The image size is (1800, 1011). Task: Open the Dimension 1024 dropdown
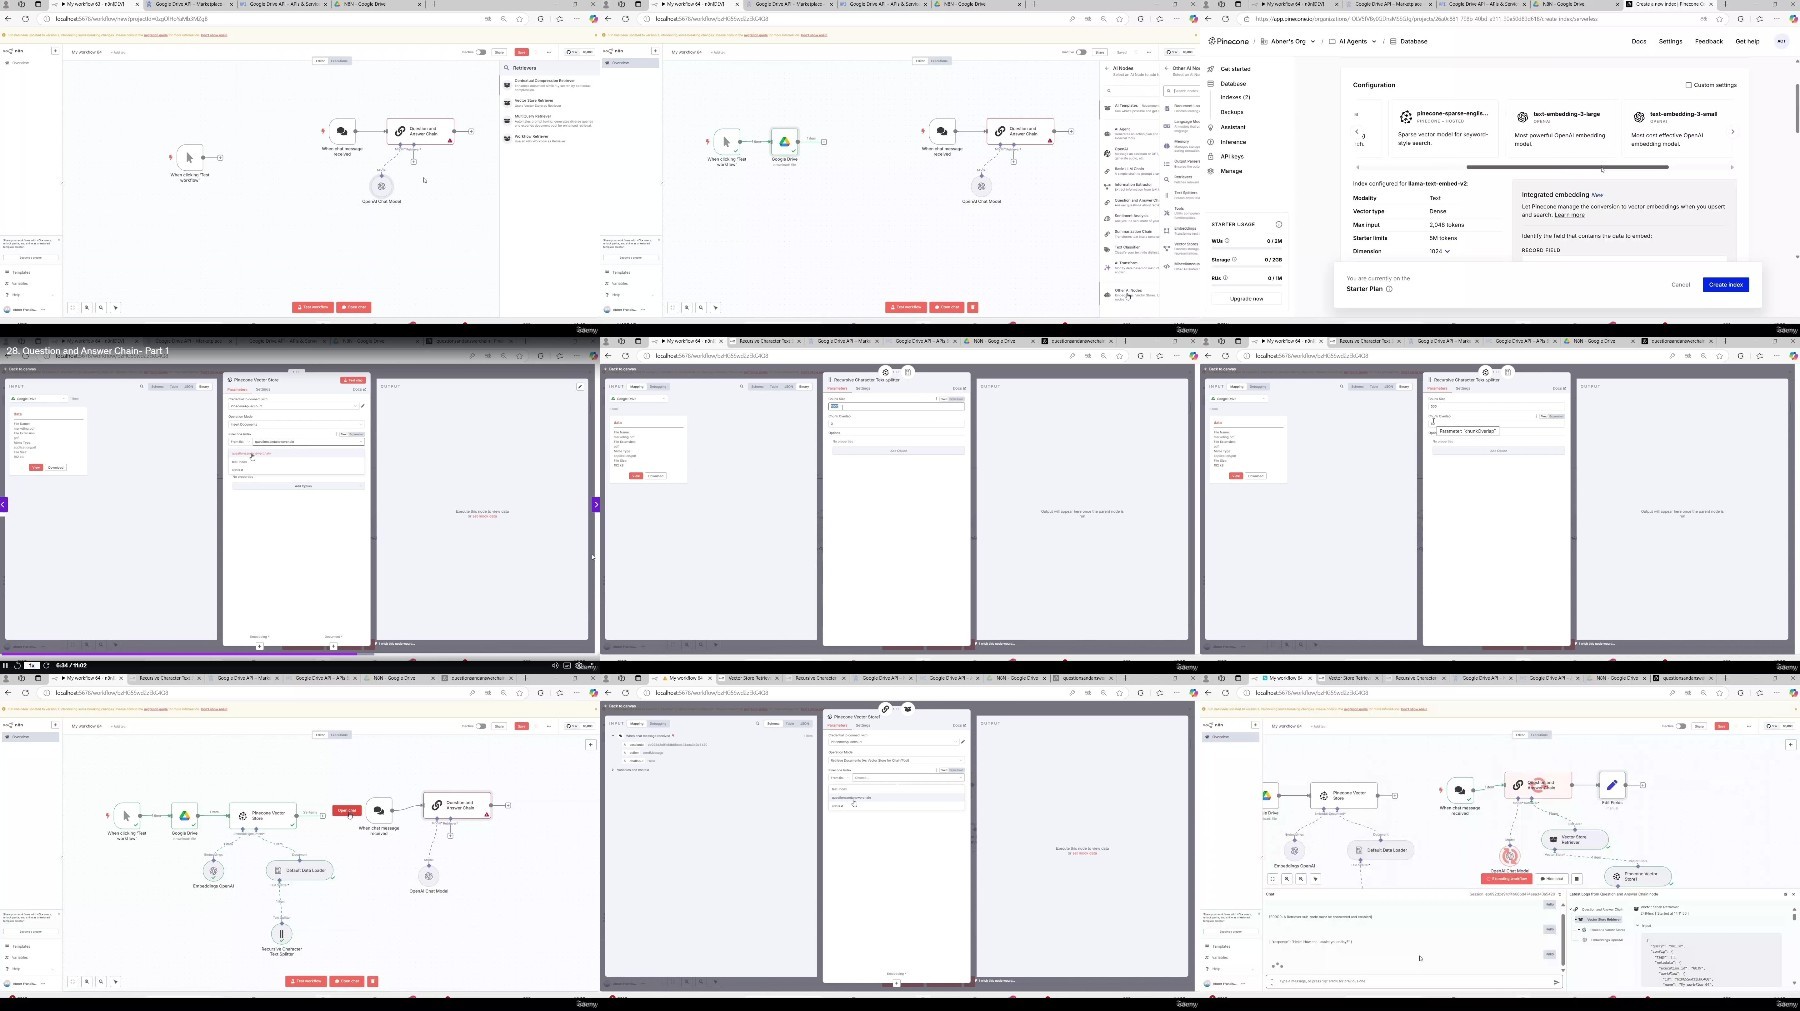pyautogui.click(x=1440, y=251)
